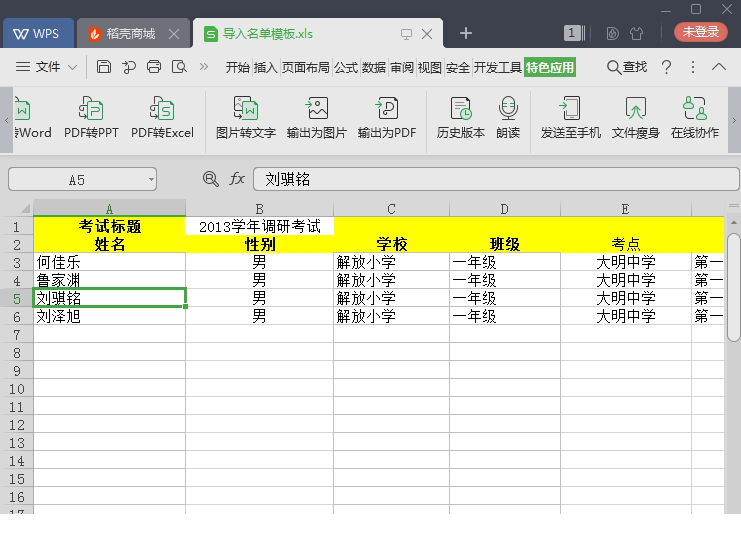Click cell containing 鲁家渊
741x534 pixels.
coord(109,280)
